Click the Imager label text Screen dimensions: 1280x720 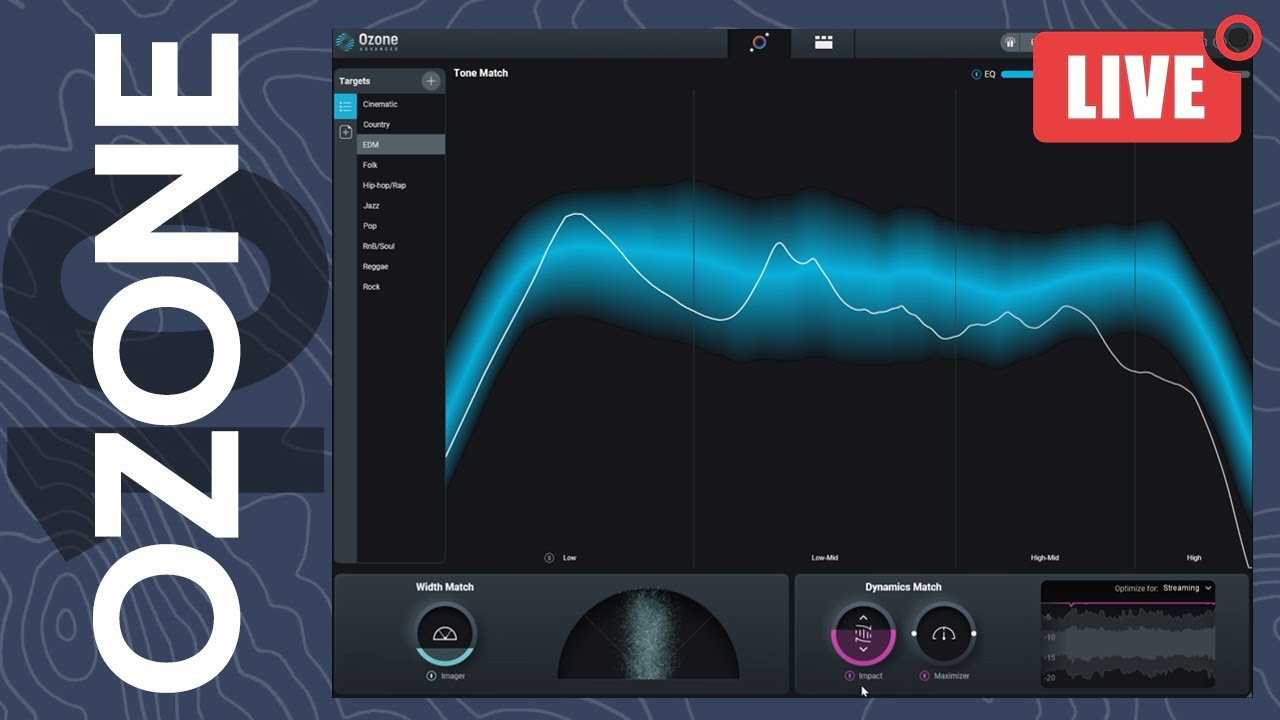[x=453, y=676]
